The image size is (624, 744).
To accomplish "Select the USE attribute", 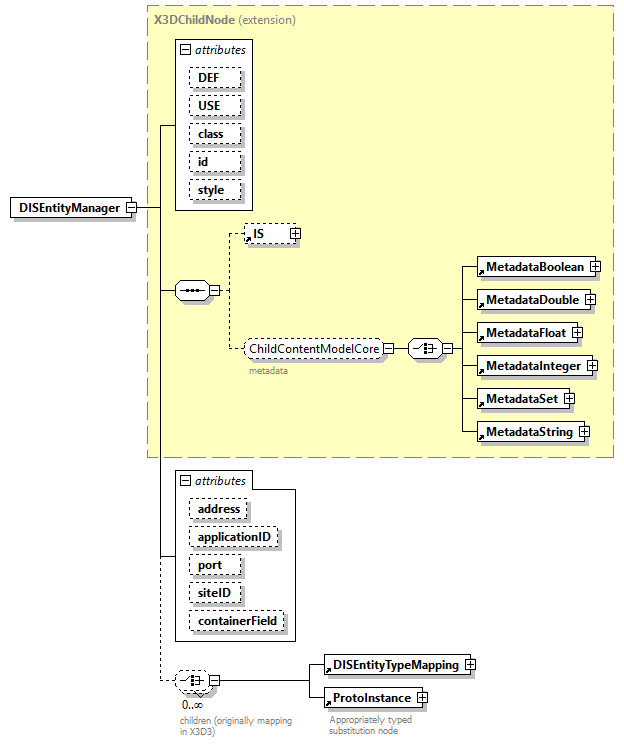I will pyautogui.click(x=215, y=106).
